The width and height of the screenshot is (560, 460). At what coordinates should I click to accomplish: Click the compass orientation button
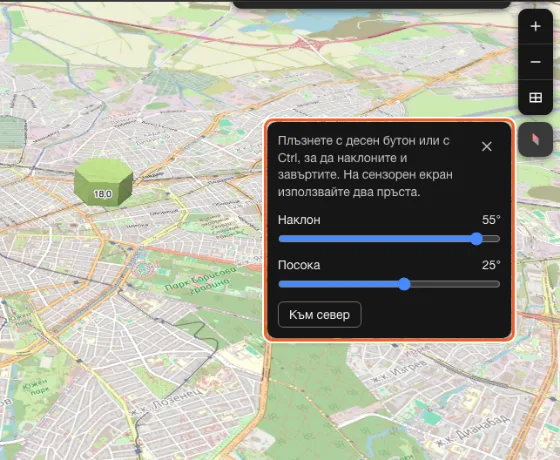(535, 140)
